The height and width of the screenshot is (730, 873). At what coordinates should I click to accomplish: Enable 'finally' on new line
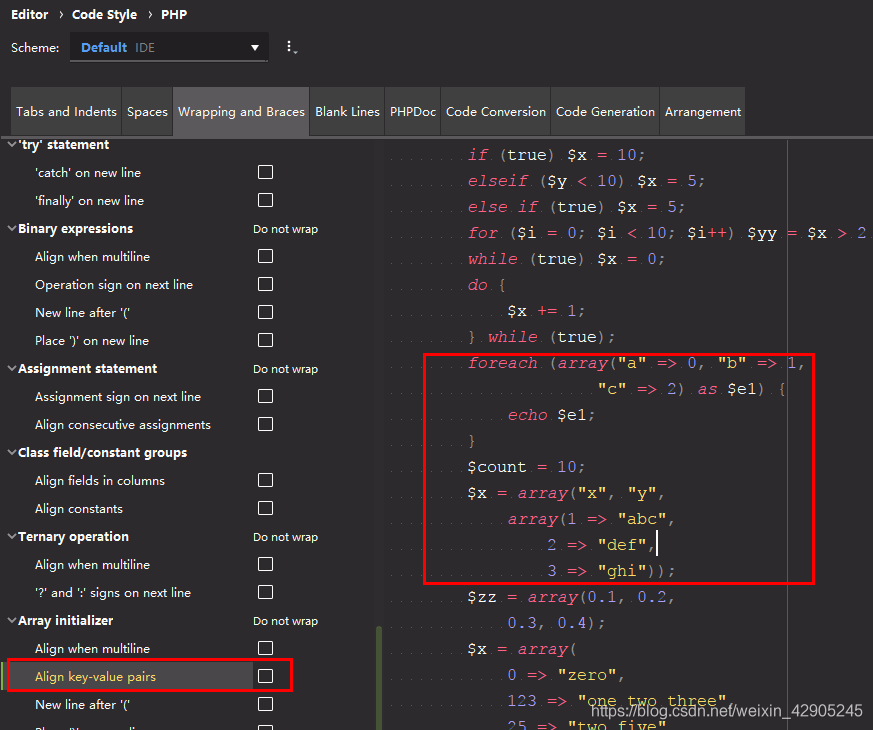click(x=265, y=200)
